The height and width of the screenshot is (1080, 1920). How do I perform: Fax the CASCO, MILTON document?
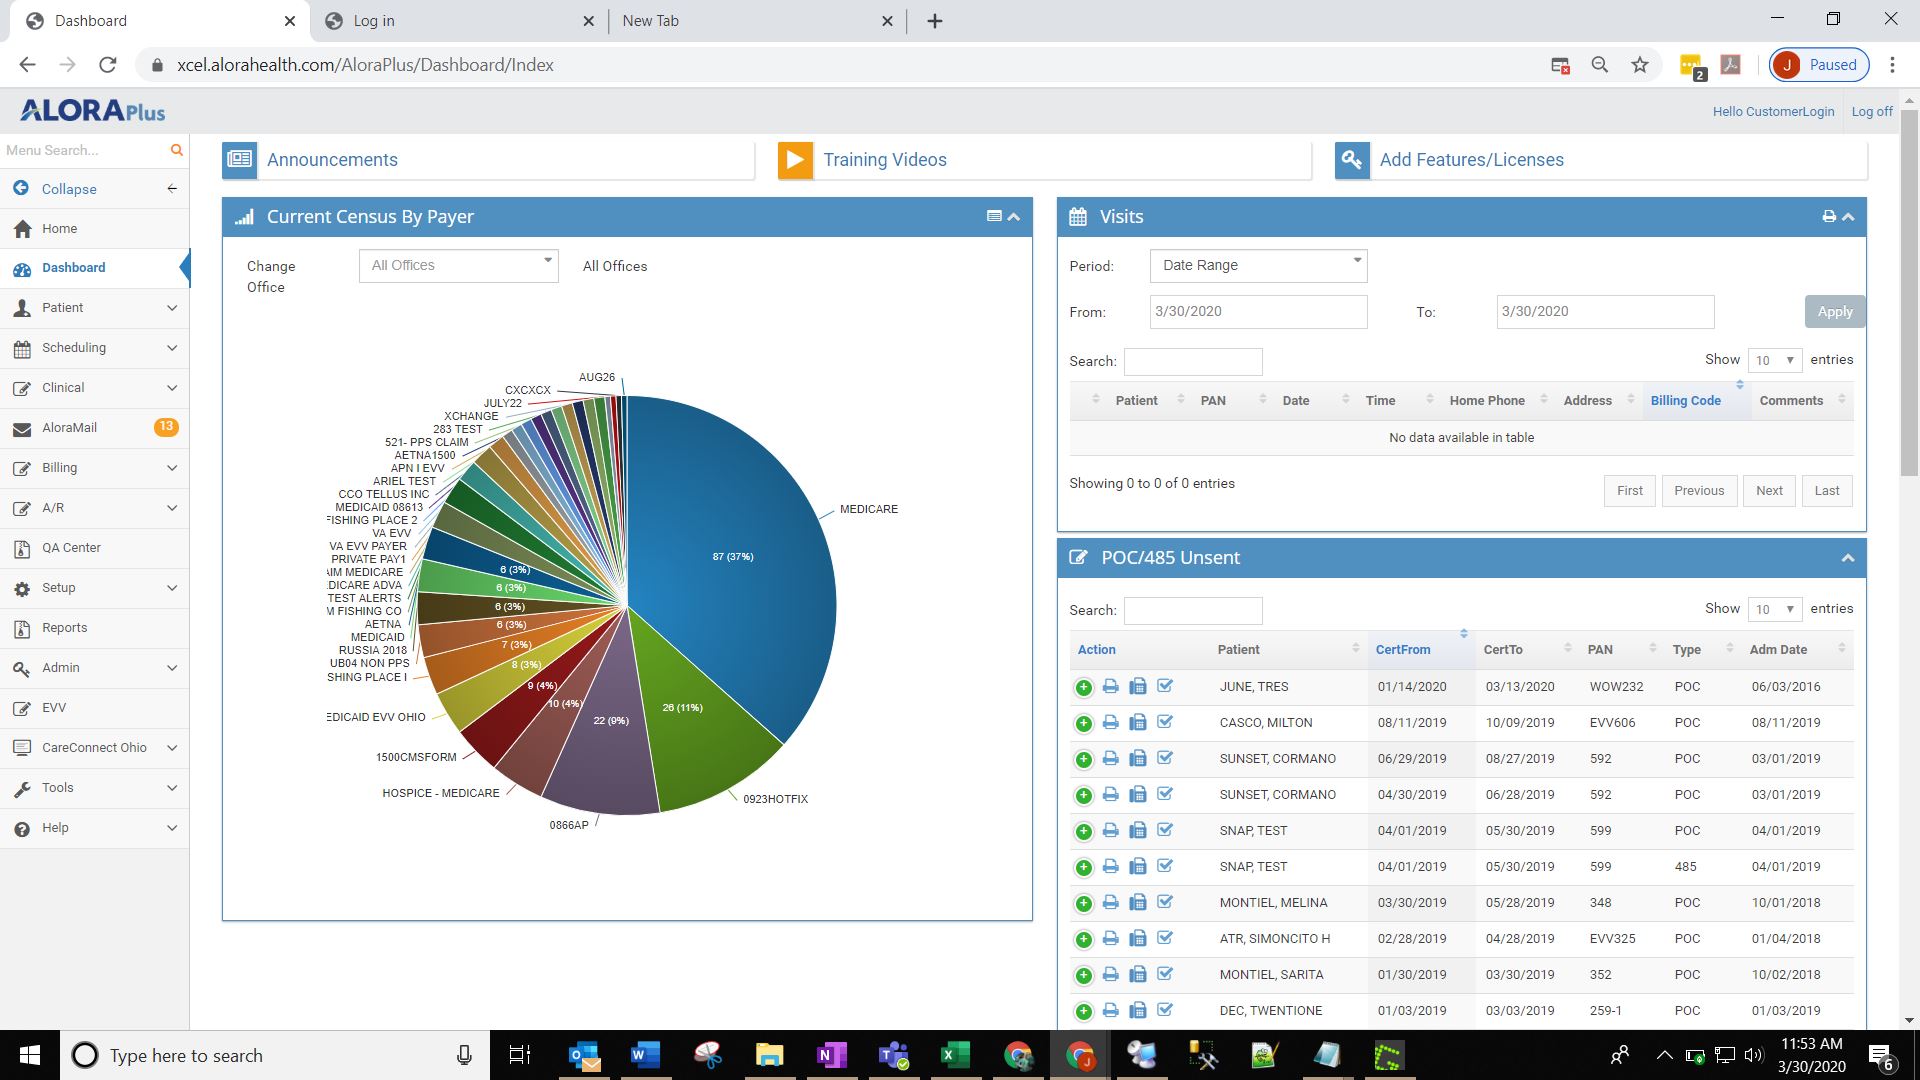(x=1138, y=722)
